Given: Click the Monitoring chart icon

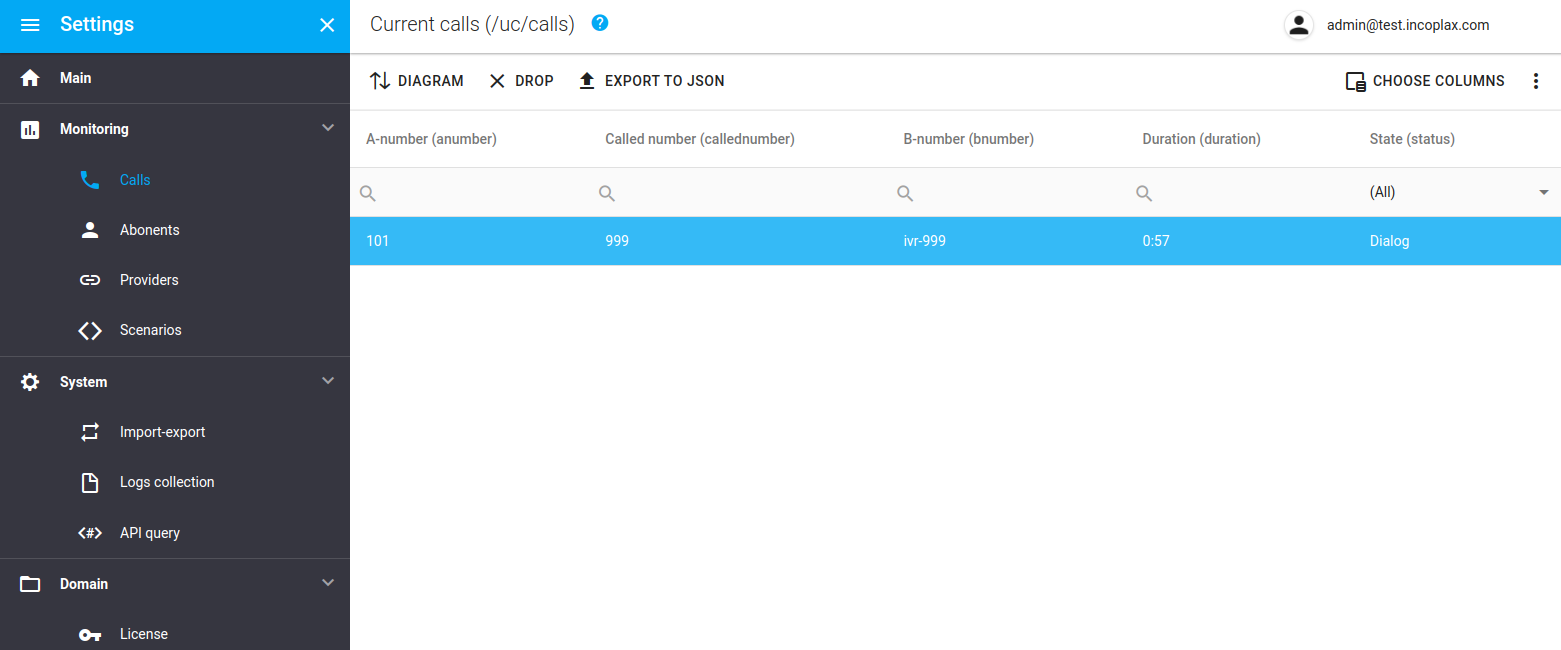Looking at the screenshot, I should click(x=30, y=129).
